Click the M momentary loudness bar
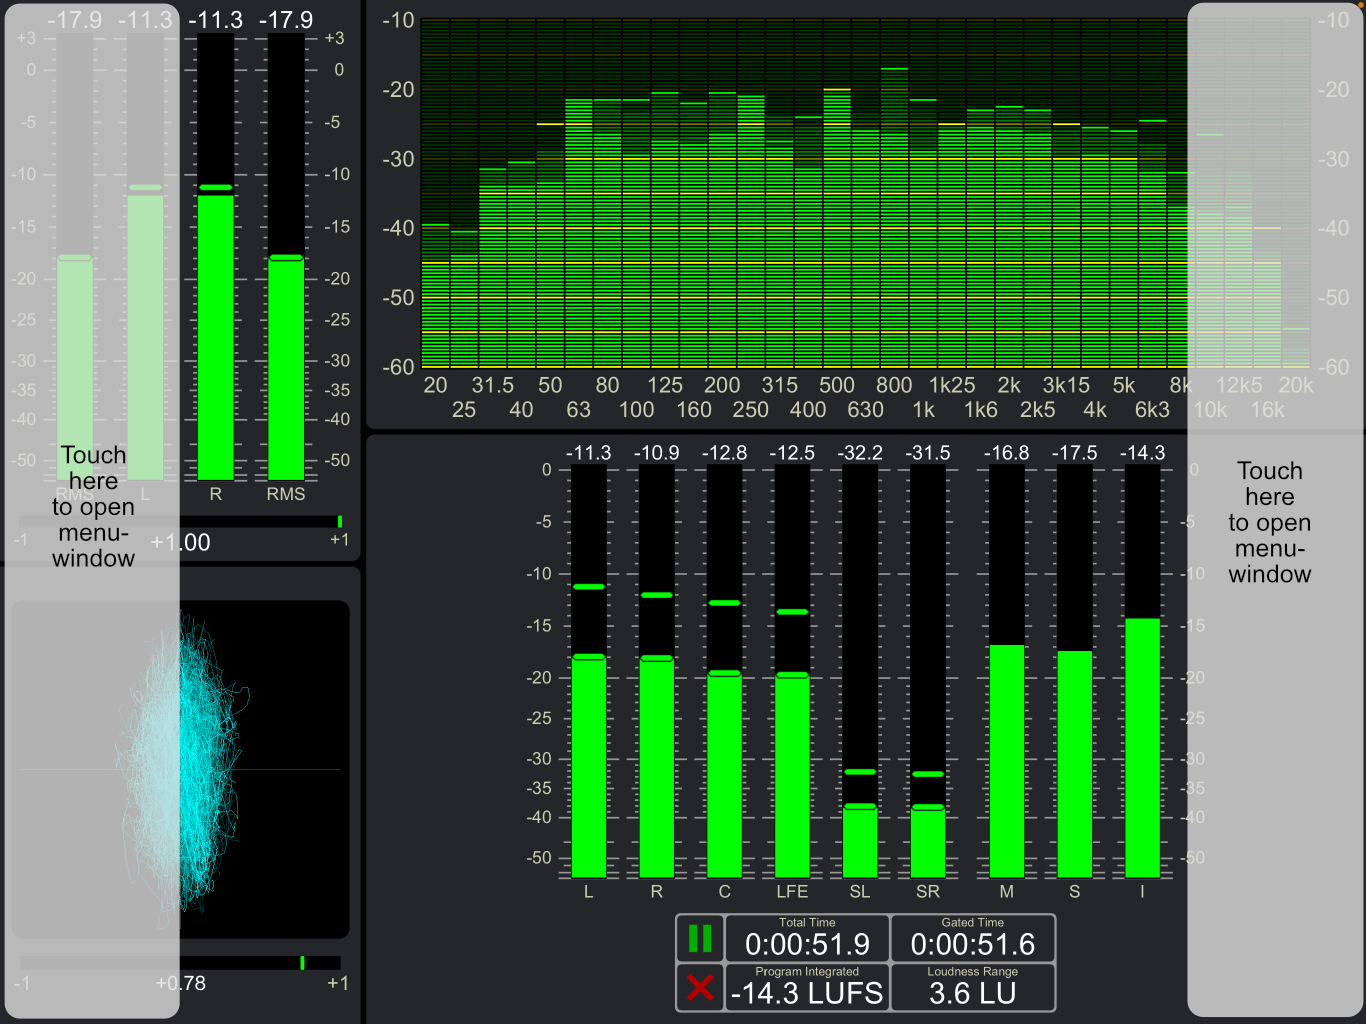 [x=1006, y=671]
